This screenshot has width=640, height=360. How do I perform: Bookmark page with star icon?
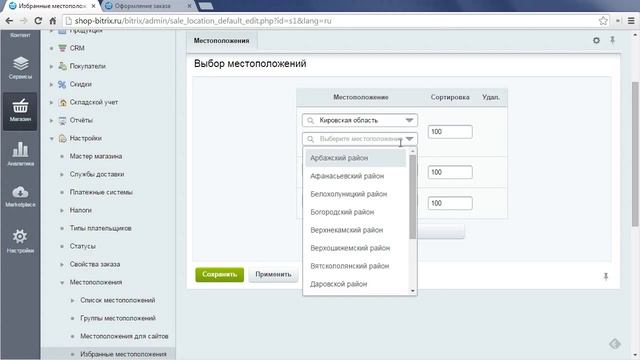[x=603, y=20]
